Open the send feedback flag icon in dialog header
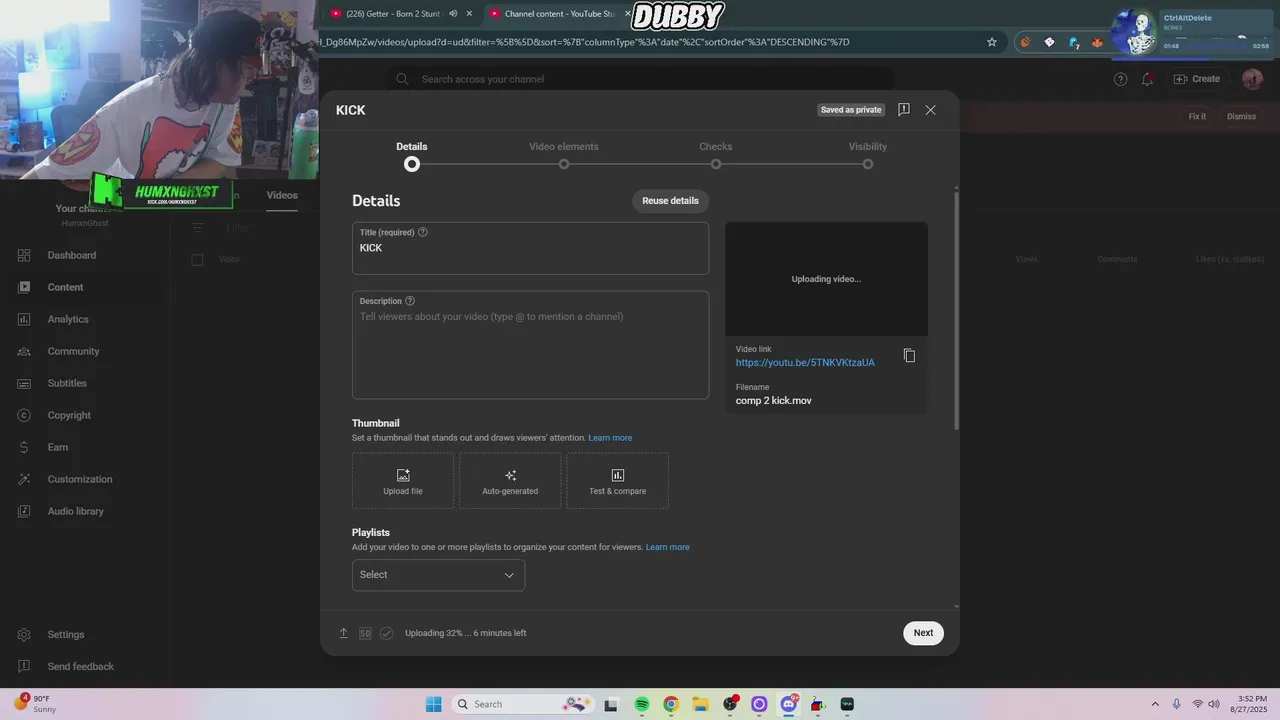Viewport: 1280px width, 720px height. coord(904,110)
